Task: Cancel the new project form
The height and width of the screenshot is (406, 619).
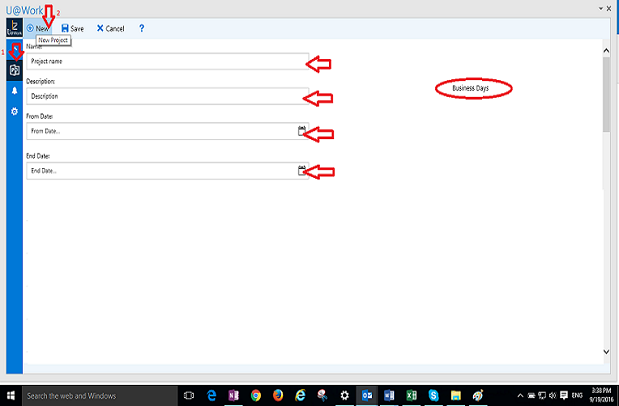Action: pos(110,29)
